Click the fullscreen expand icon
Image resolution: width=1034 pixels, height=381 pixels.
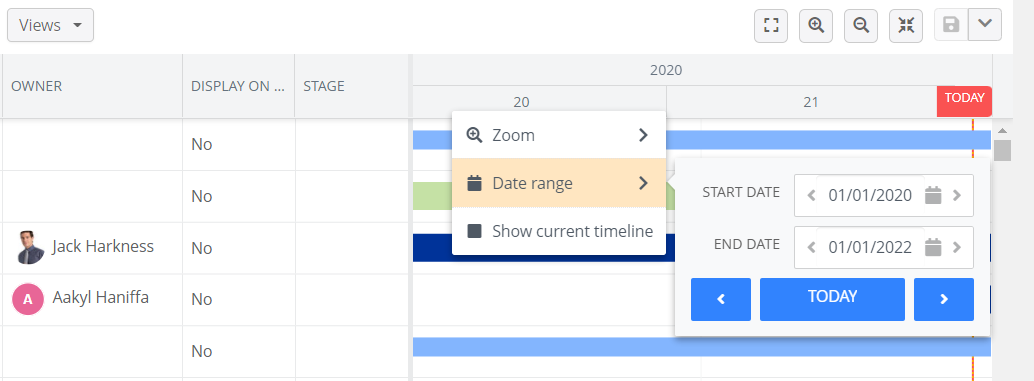pos(771,26)
